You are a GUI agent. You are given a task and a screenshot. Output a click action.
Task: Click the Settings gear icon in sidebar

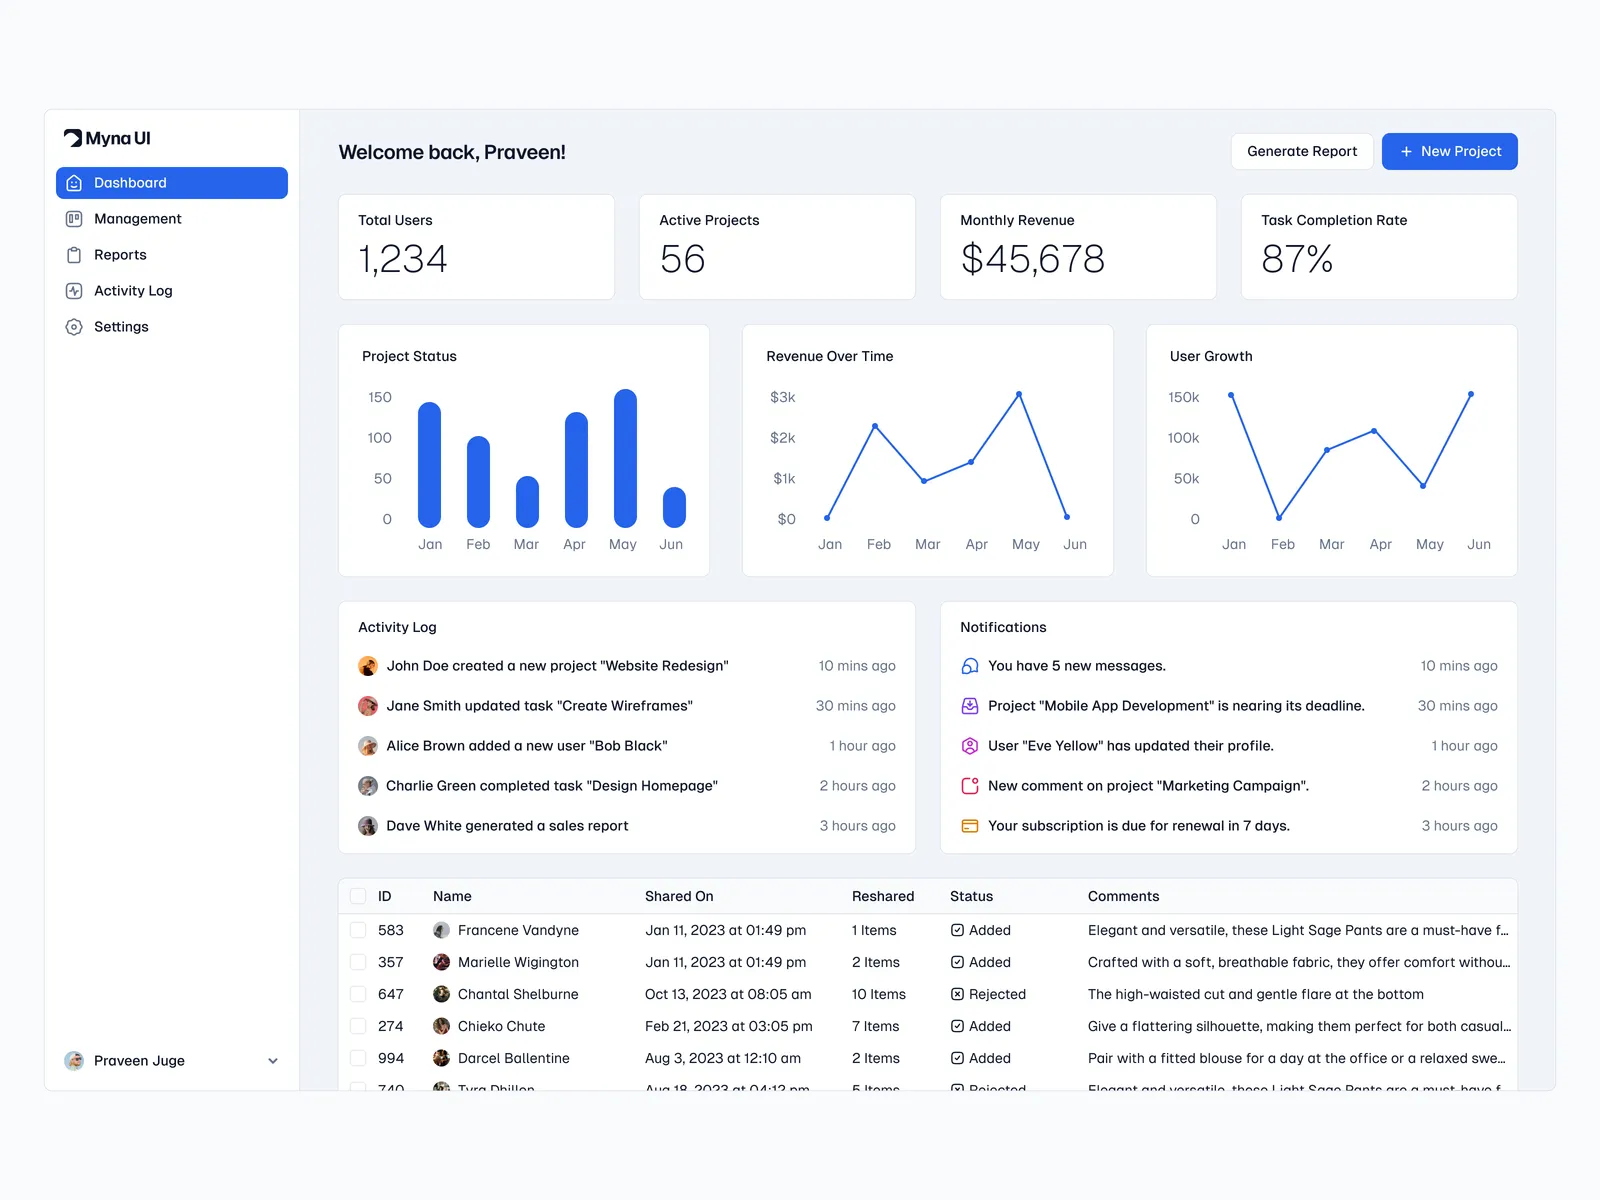pyautogui.click(x=74, y=327)
